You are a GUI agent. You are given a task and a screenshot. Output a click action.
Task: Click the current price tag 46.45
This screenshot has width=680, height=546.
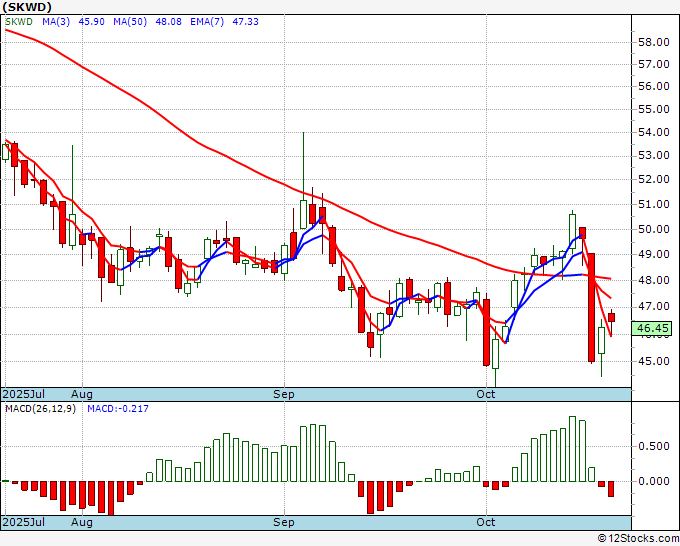click(651, 328)
